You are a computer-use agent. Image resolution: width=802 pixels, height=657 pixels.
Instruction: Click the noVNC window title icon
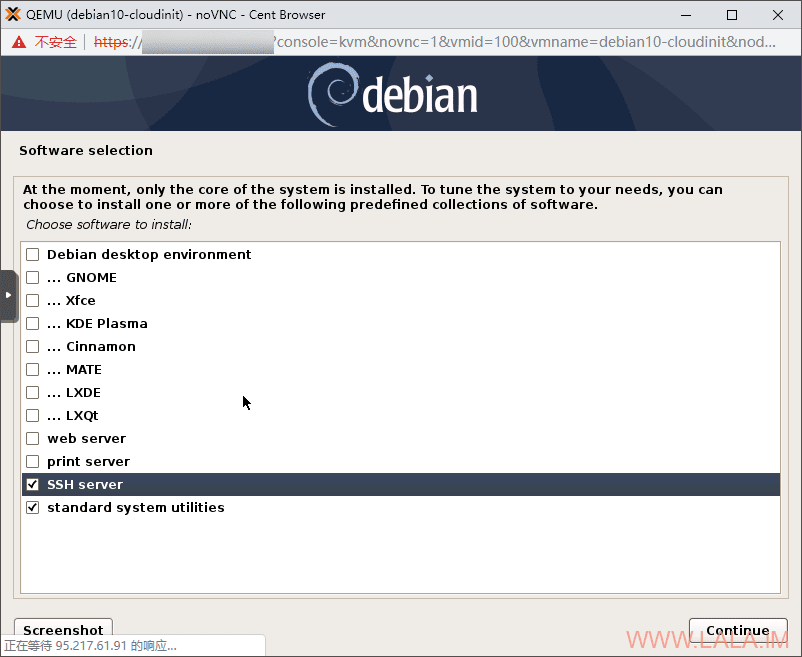coord(13,14)
